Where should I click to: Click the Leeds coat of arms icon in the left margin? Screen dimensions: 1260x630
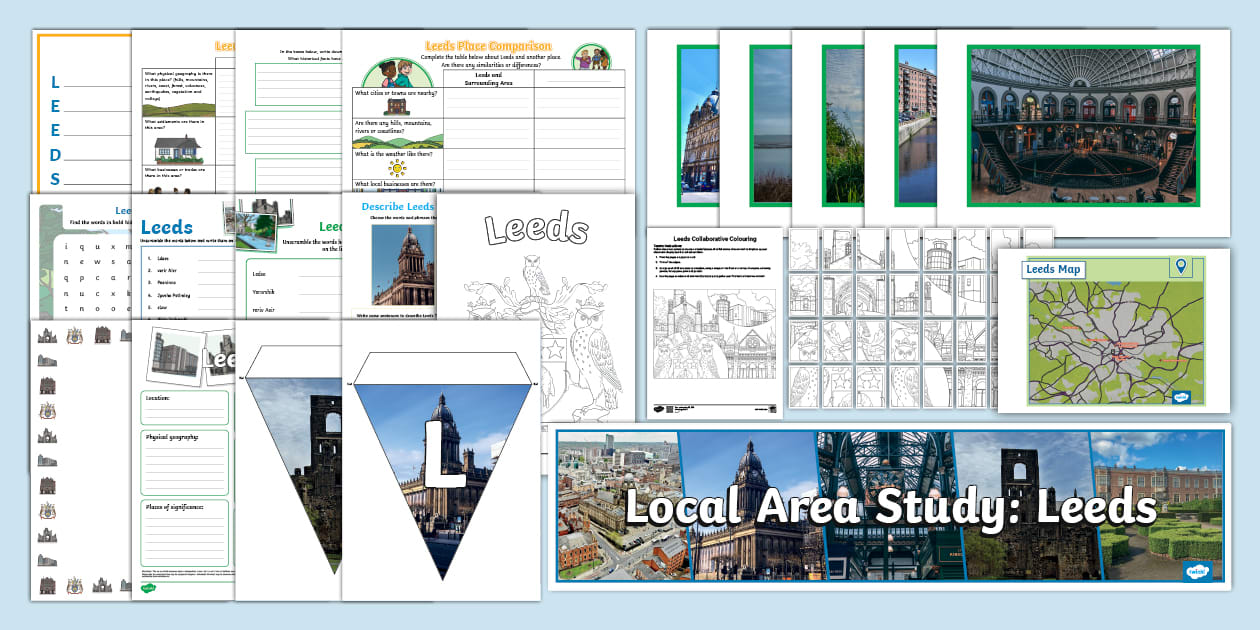pos(48,411)
